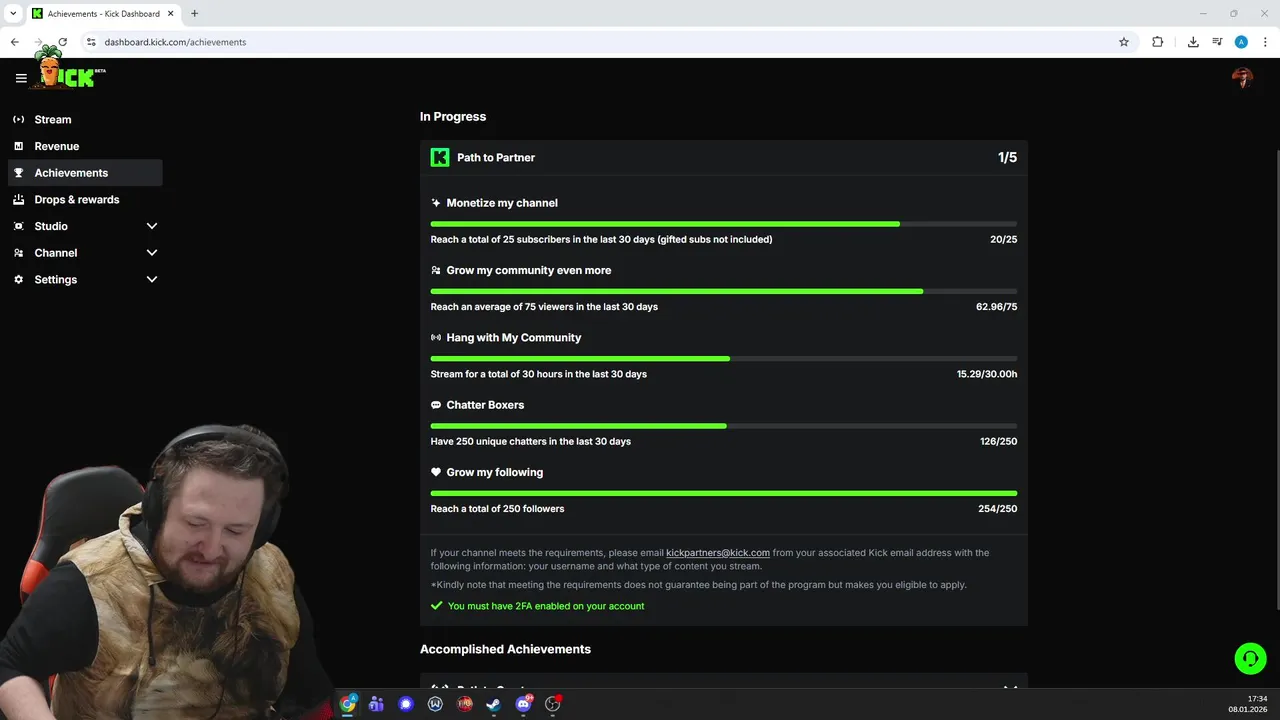Image resolution: width=1280 pixels, height=720 pixels.
Task: Open a new browser tab
Action: point(194,13)
